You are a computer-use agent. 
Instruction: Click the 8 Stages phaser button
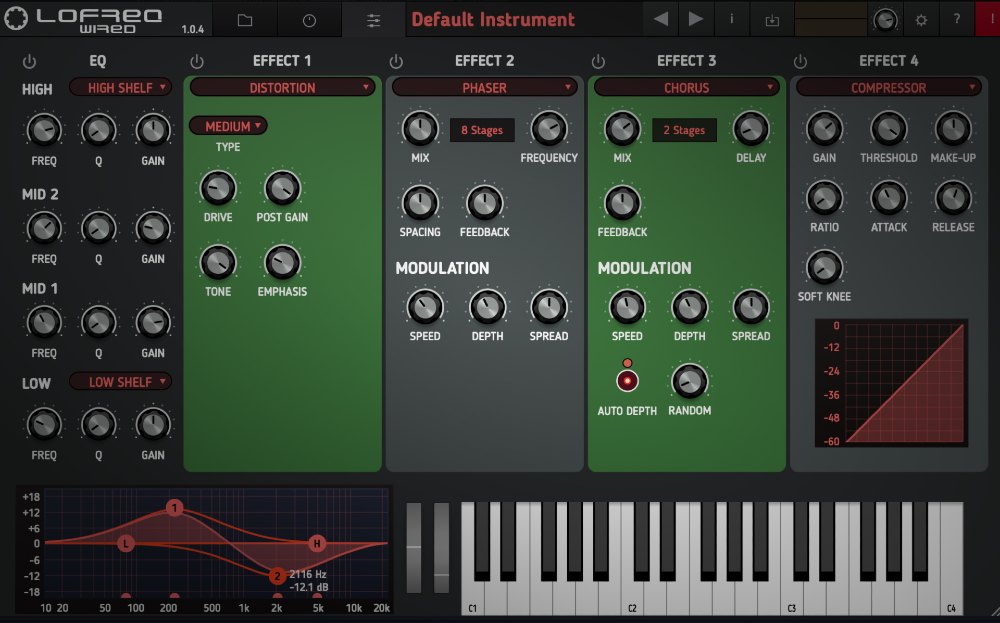pos(484,130)
